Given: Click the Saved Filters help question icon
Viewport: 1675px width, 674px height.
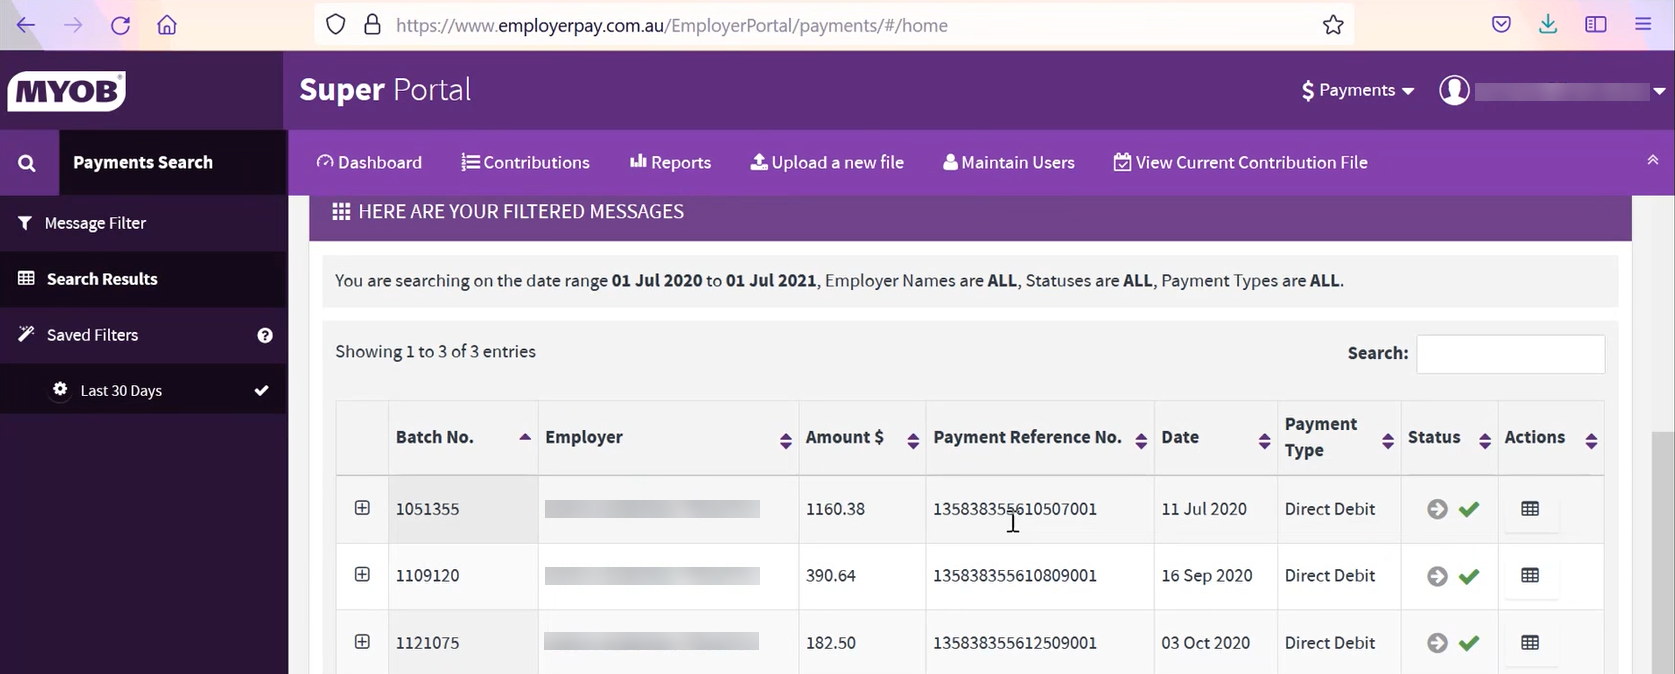Looking at the screenshot, I should pos(265,336).
